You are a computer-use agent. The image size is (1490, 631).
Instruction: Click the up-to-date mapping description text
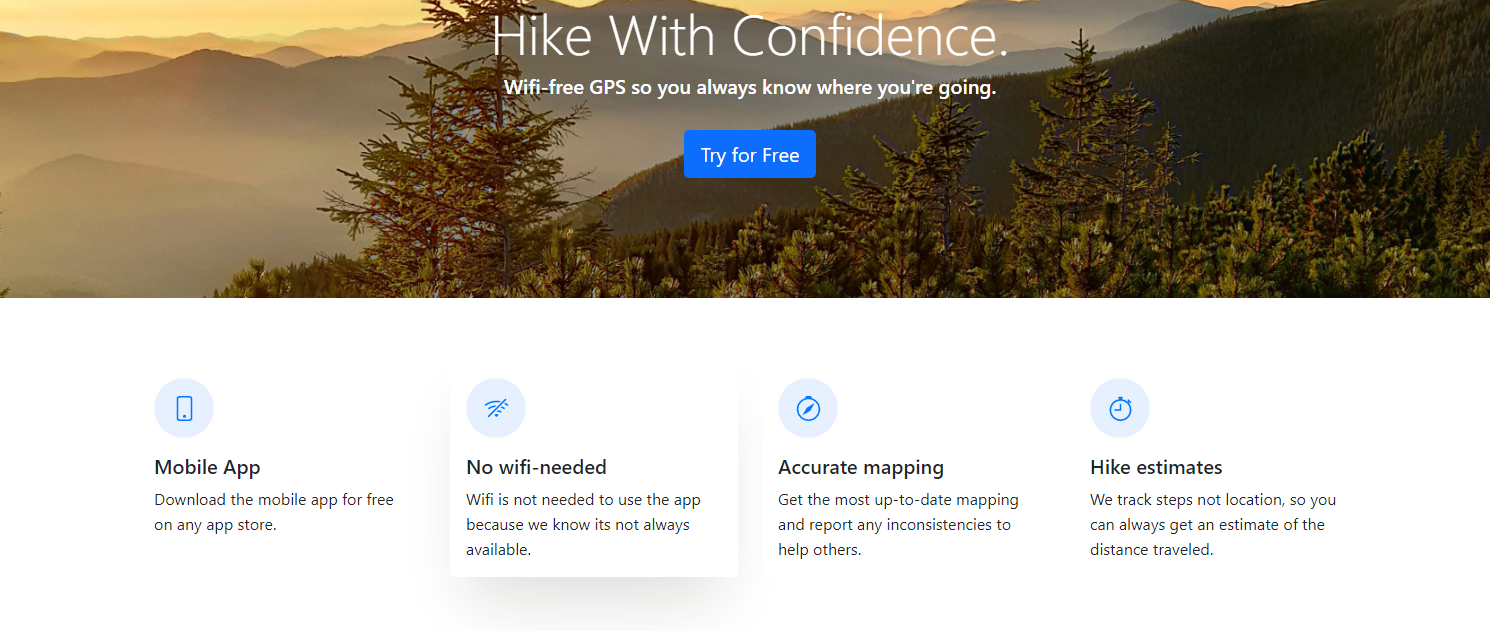[898, 524]
